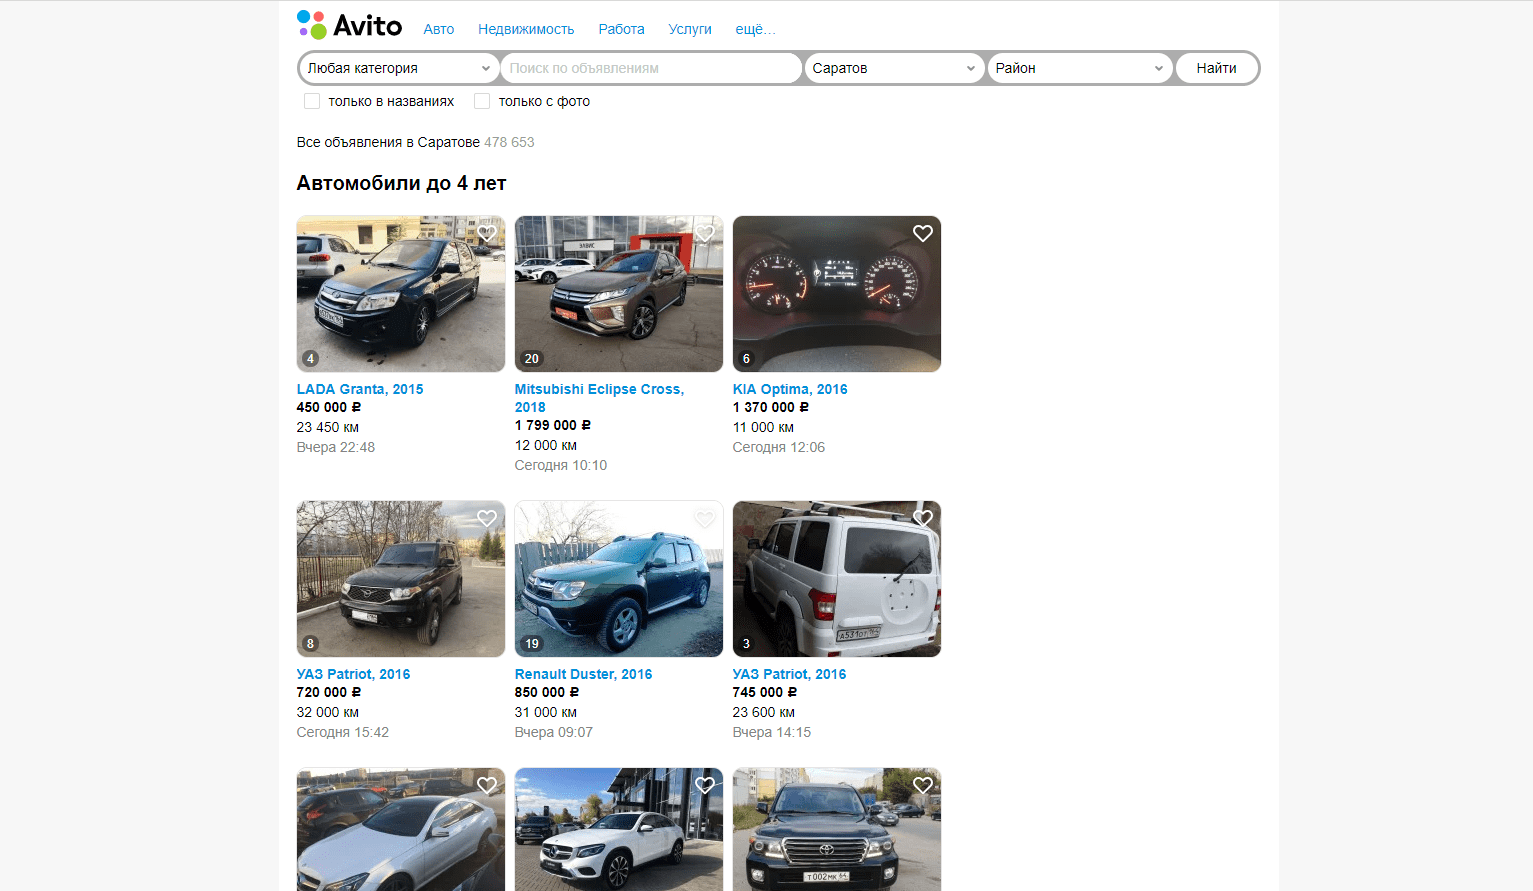Image resolution: width=1533 pixels, height=891 pixels.
Task: Click the Найти search button
Action: (1216, 68)
